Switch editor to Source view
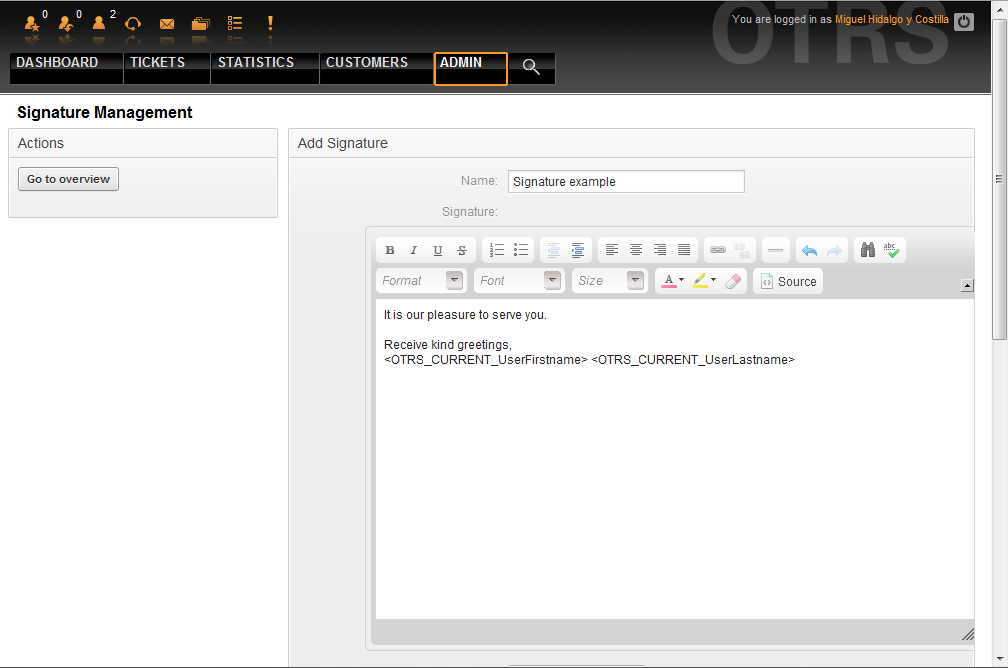This screenshot has width=1008, height=668. (788, 281)
